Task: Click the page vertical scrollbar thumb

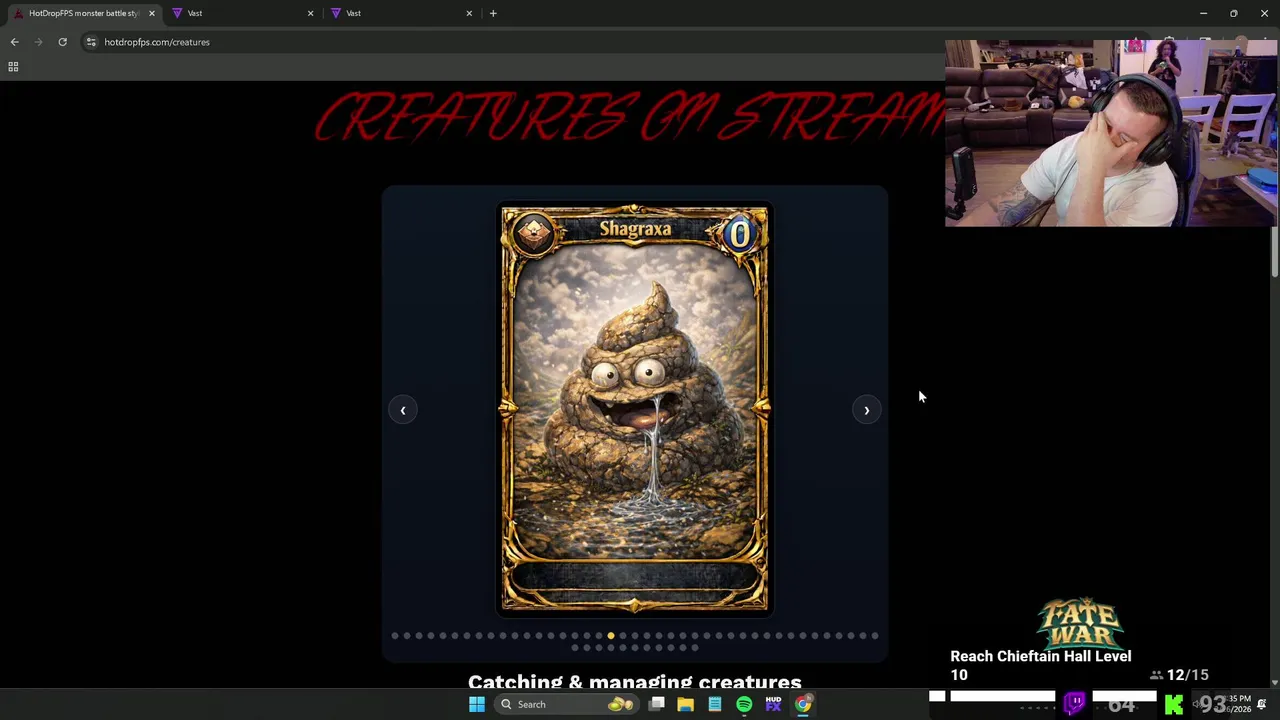Action: tap(1275, 252)
